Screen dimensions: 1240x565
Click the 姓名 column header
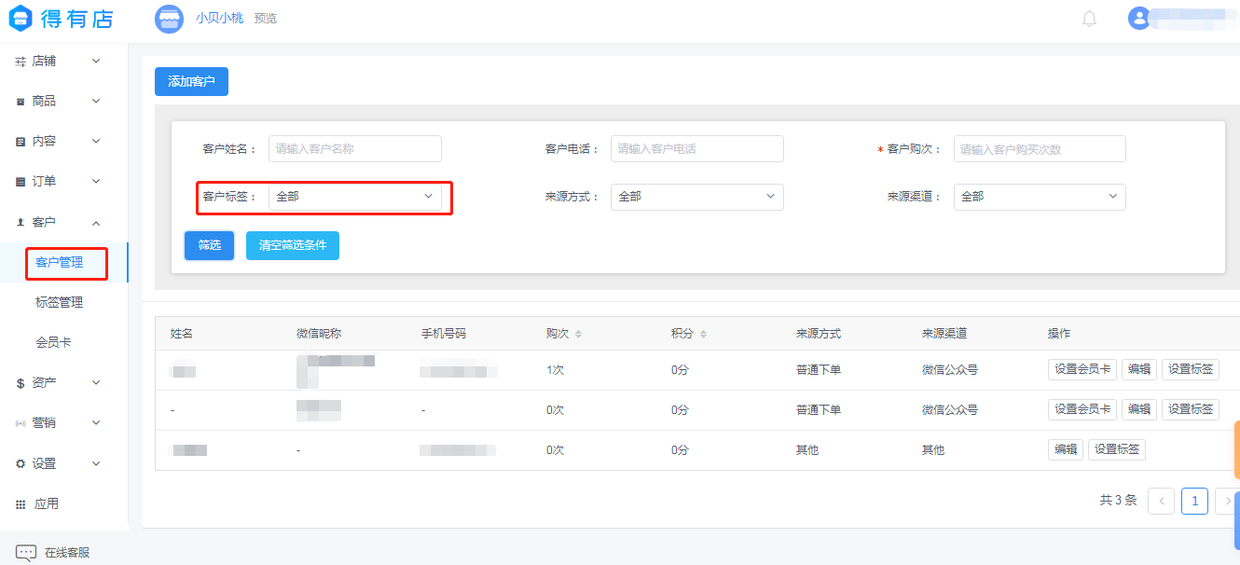tap(181, 334)
